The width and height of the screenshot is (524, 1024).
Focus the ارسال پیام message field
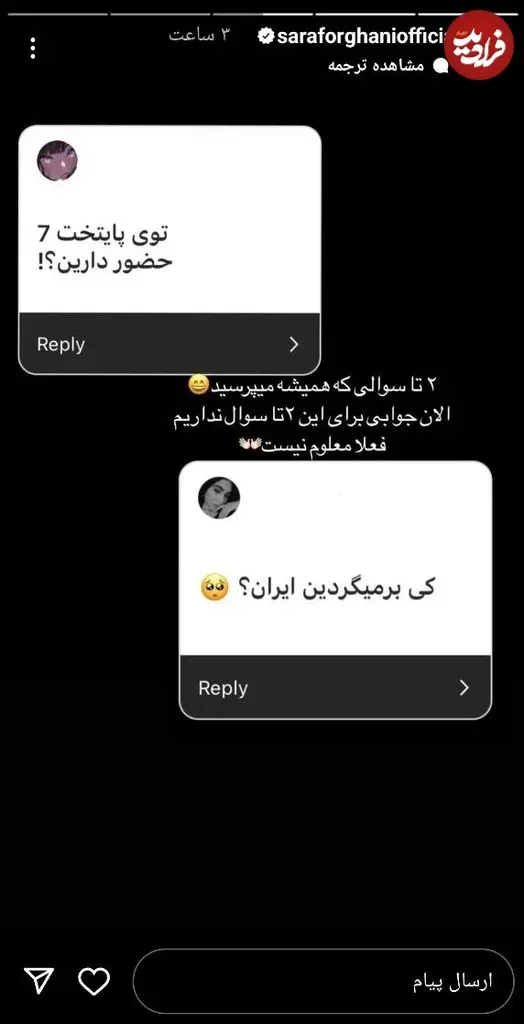[x=323, y=981]
